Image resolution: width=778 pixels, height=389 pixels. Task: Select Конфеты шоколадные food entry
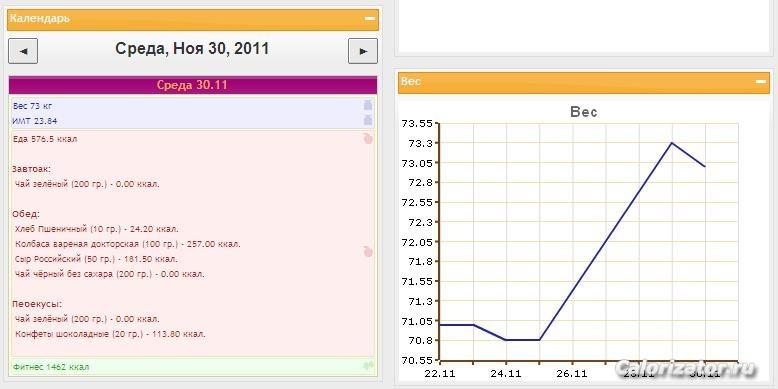[110, 334]
